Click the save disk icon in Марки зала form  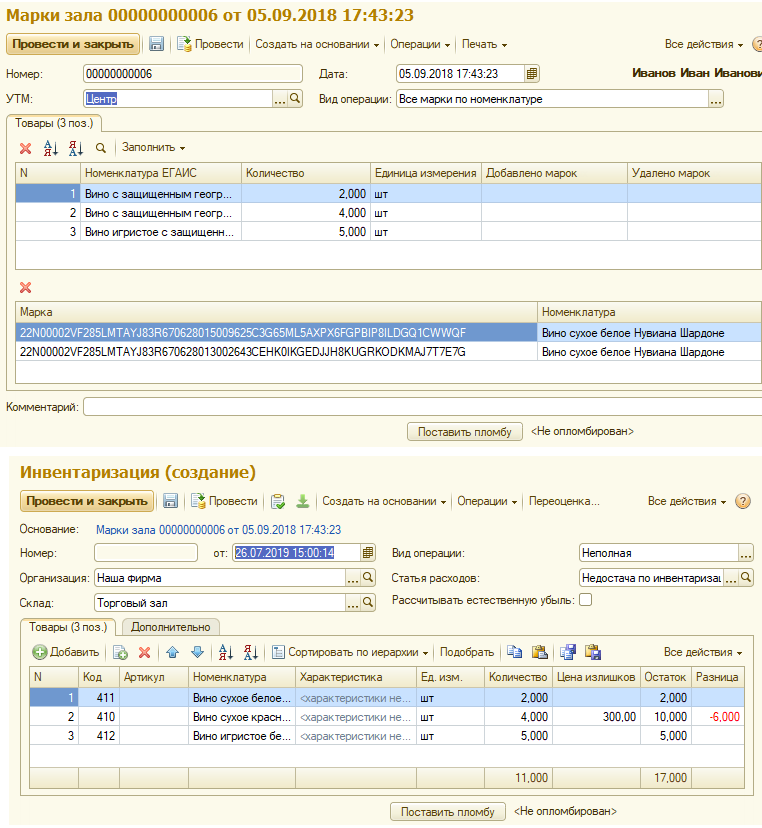[x=157, y=44]
